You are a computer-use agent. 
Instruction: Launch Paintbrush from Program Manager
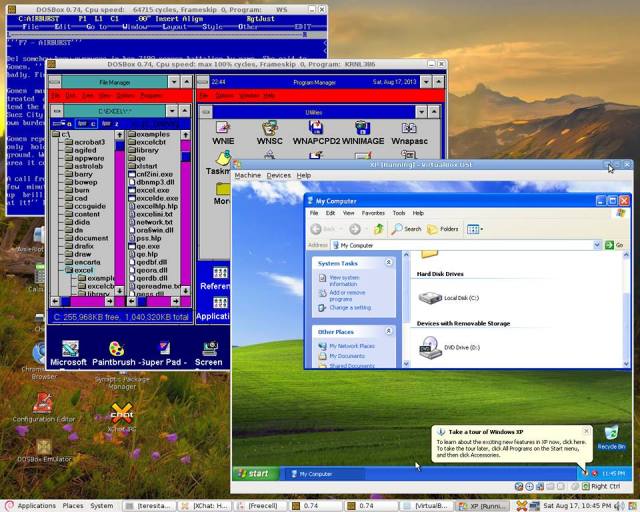pyautogui.click(x=115, y=349)
